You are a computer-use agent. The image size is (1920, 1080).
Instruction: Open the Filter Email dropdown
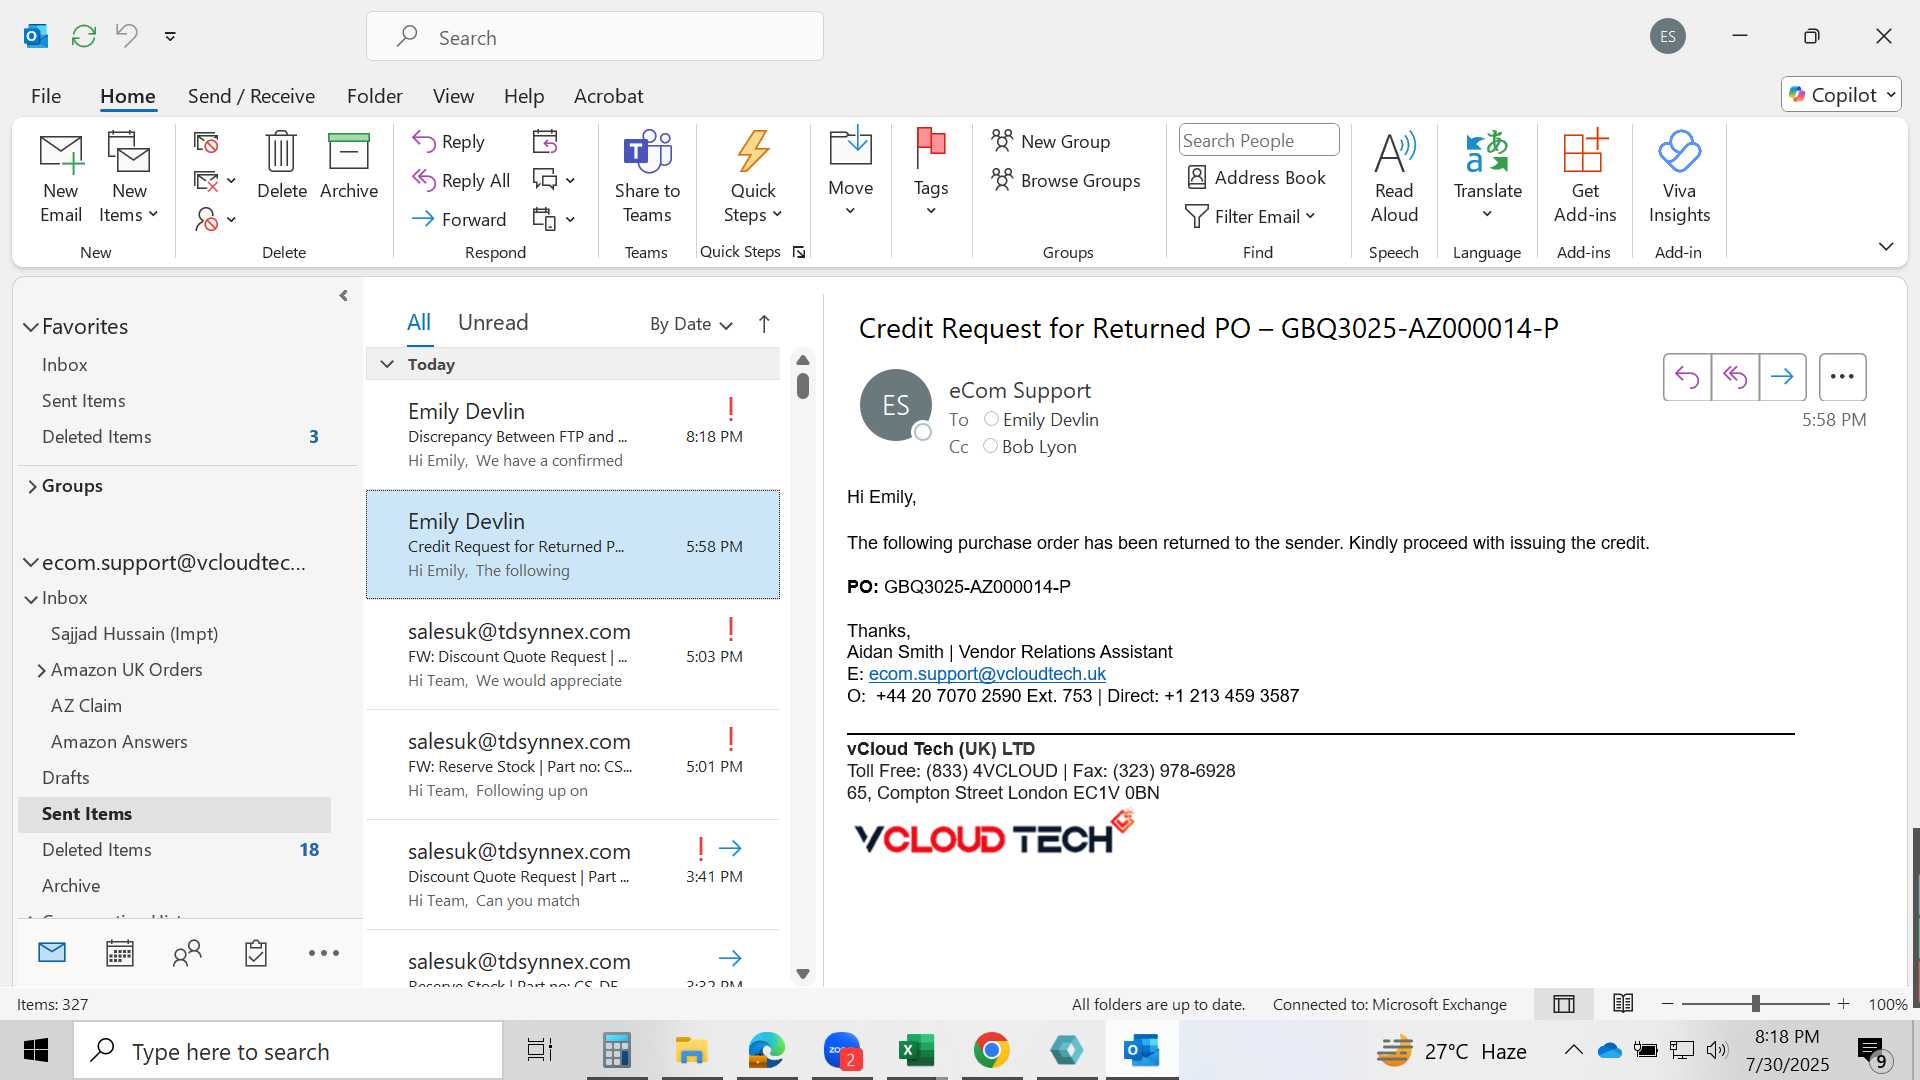tap(1251, 217)
